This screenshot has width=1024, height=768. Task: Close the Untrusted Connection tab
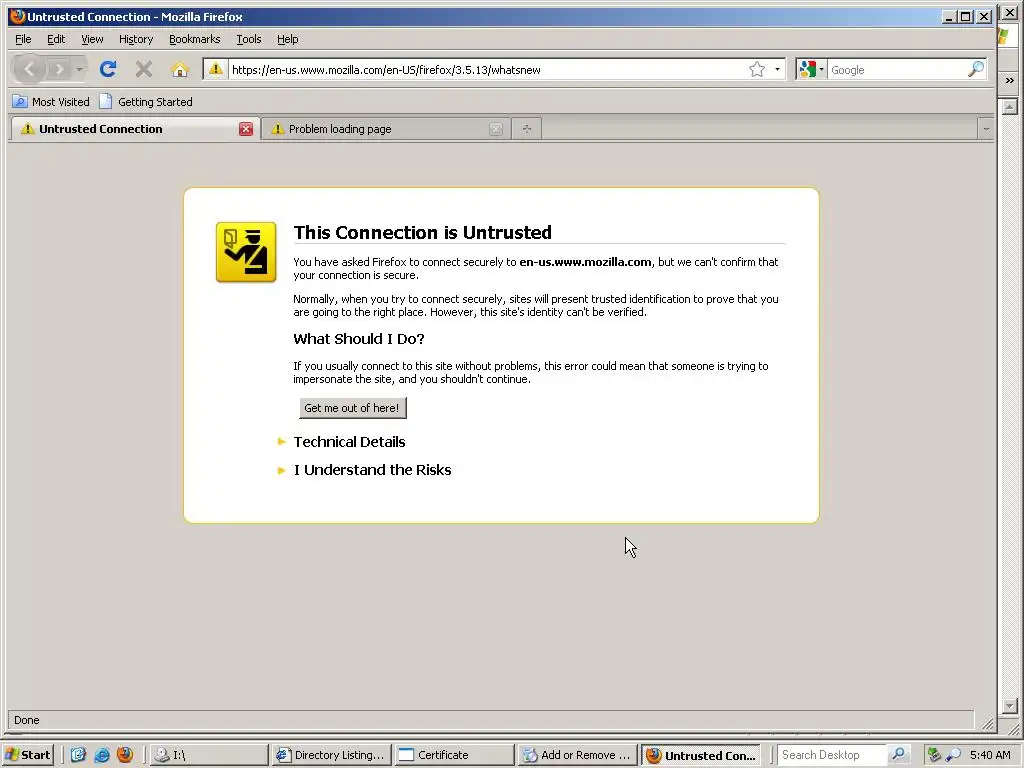coord(246,129)
